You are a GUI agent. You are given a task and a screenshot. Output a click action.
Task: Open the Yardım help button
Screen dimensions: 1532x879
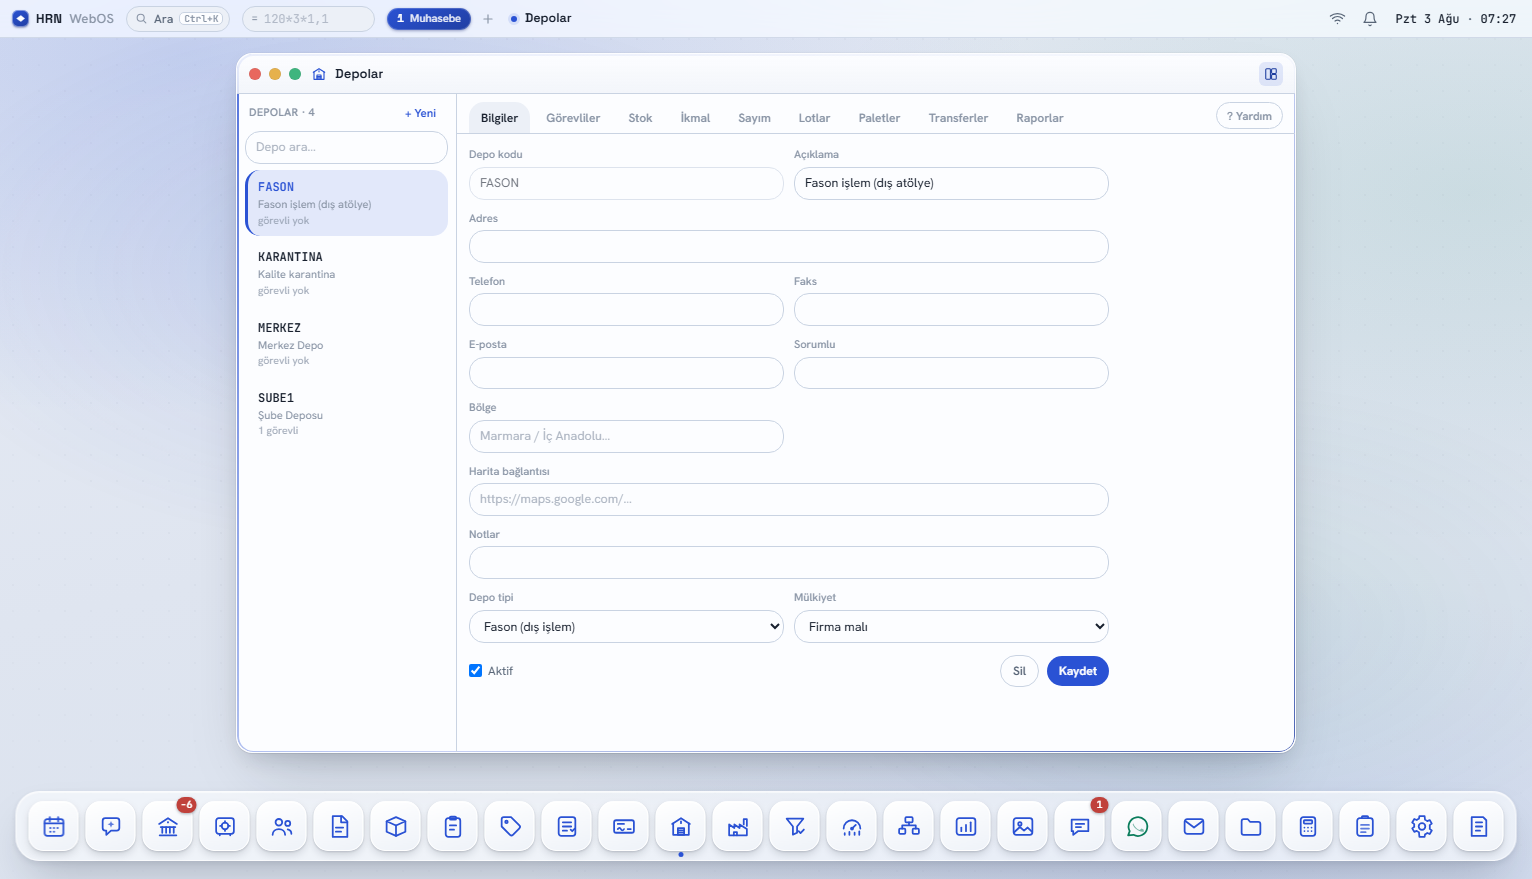1249,116
